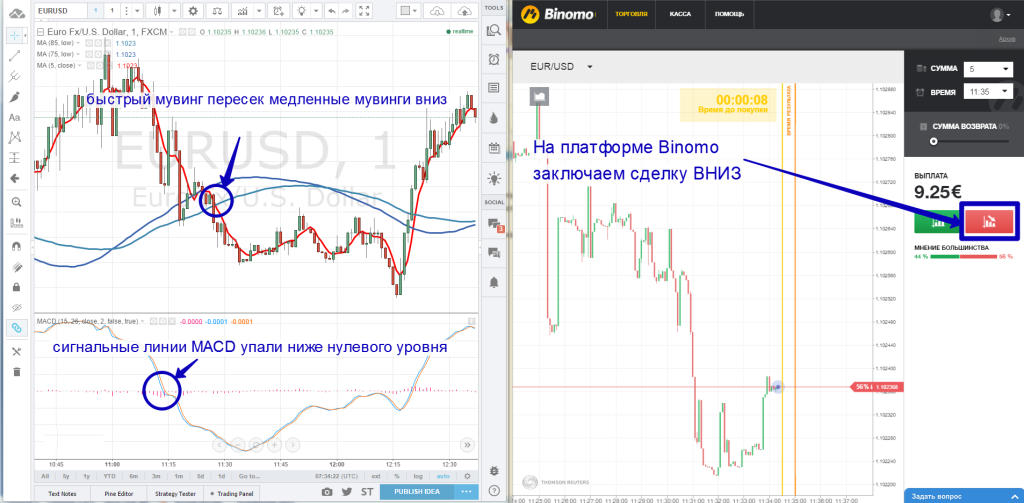Click the save chart cloud upload icon
This screenshot has height=503, width=1024.
click(x=464, y=10)
